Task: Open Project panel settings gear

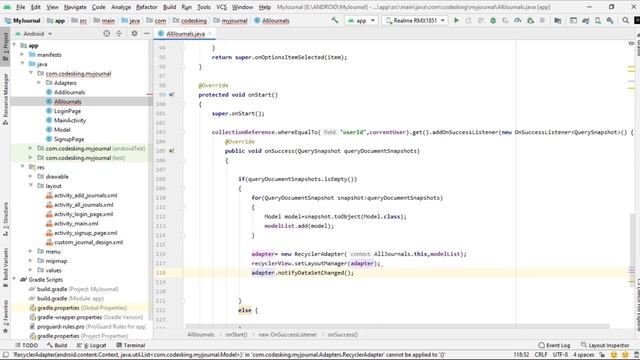Action: click(x=134, y=33)
